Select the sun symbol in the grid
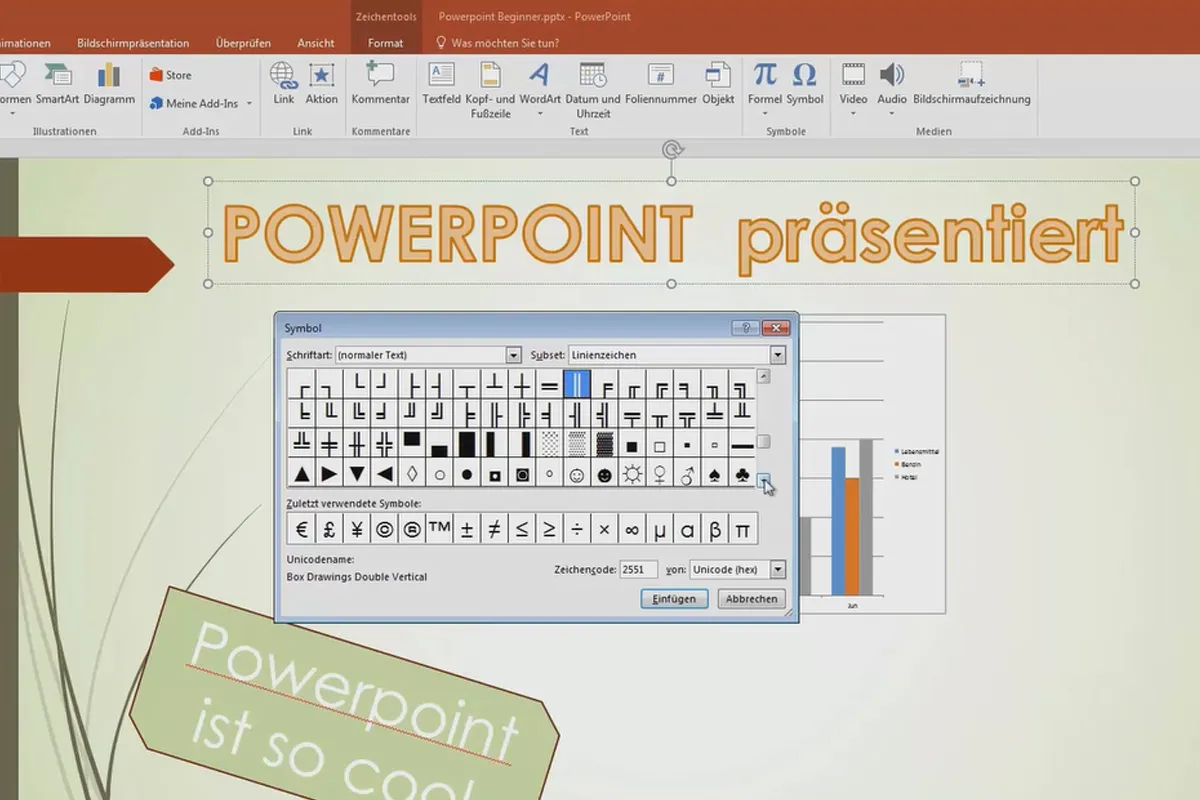The height and width of the screenshot is (800, 1200). point(632,475)
